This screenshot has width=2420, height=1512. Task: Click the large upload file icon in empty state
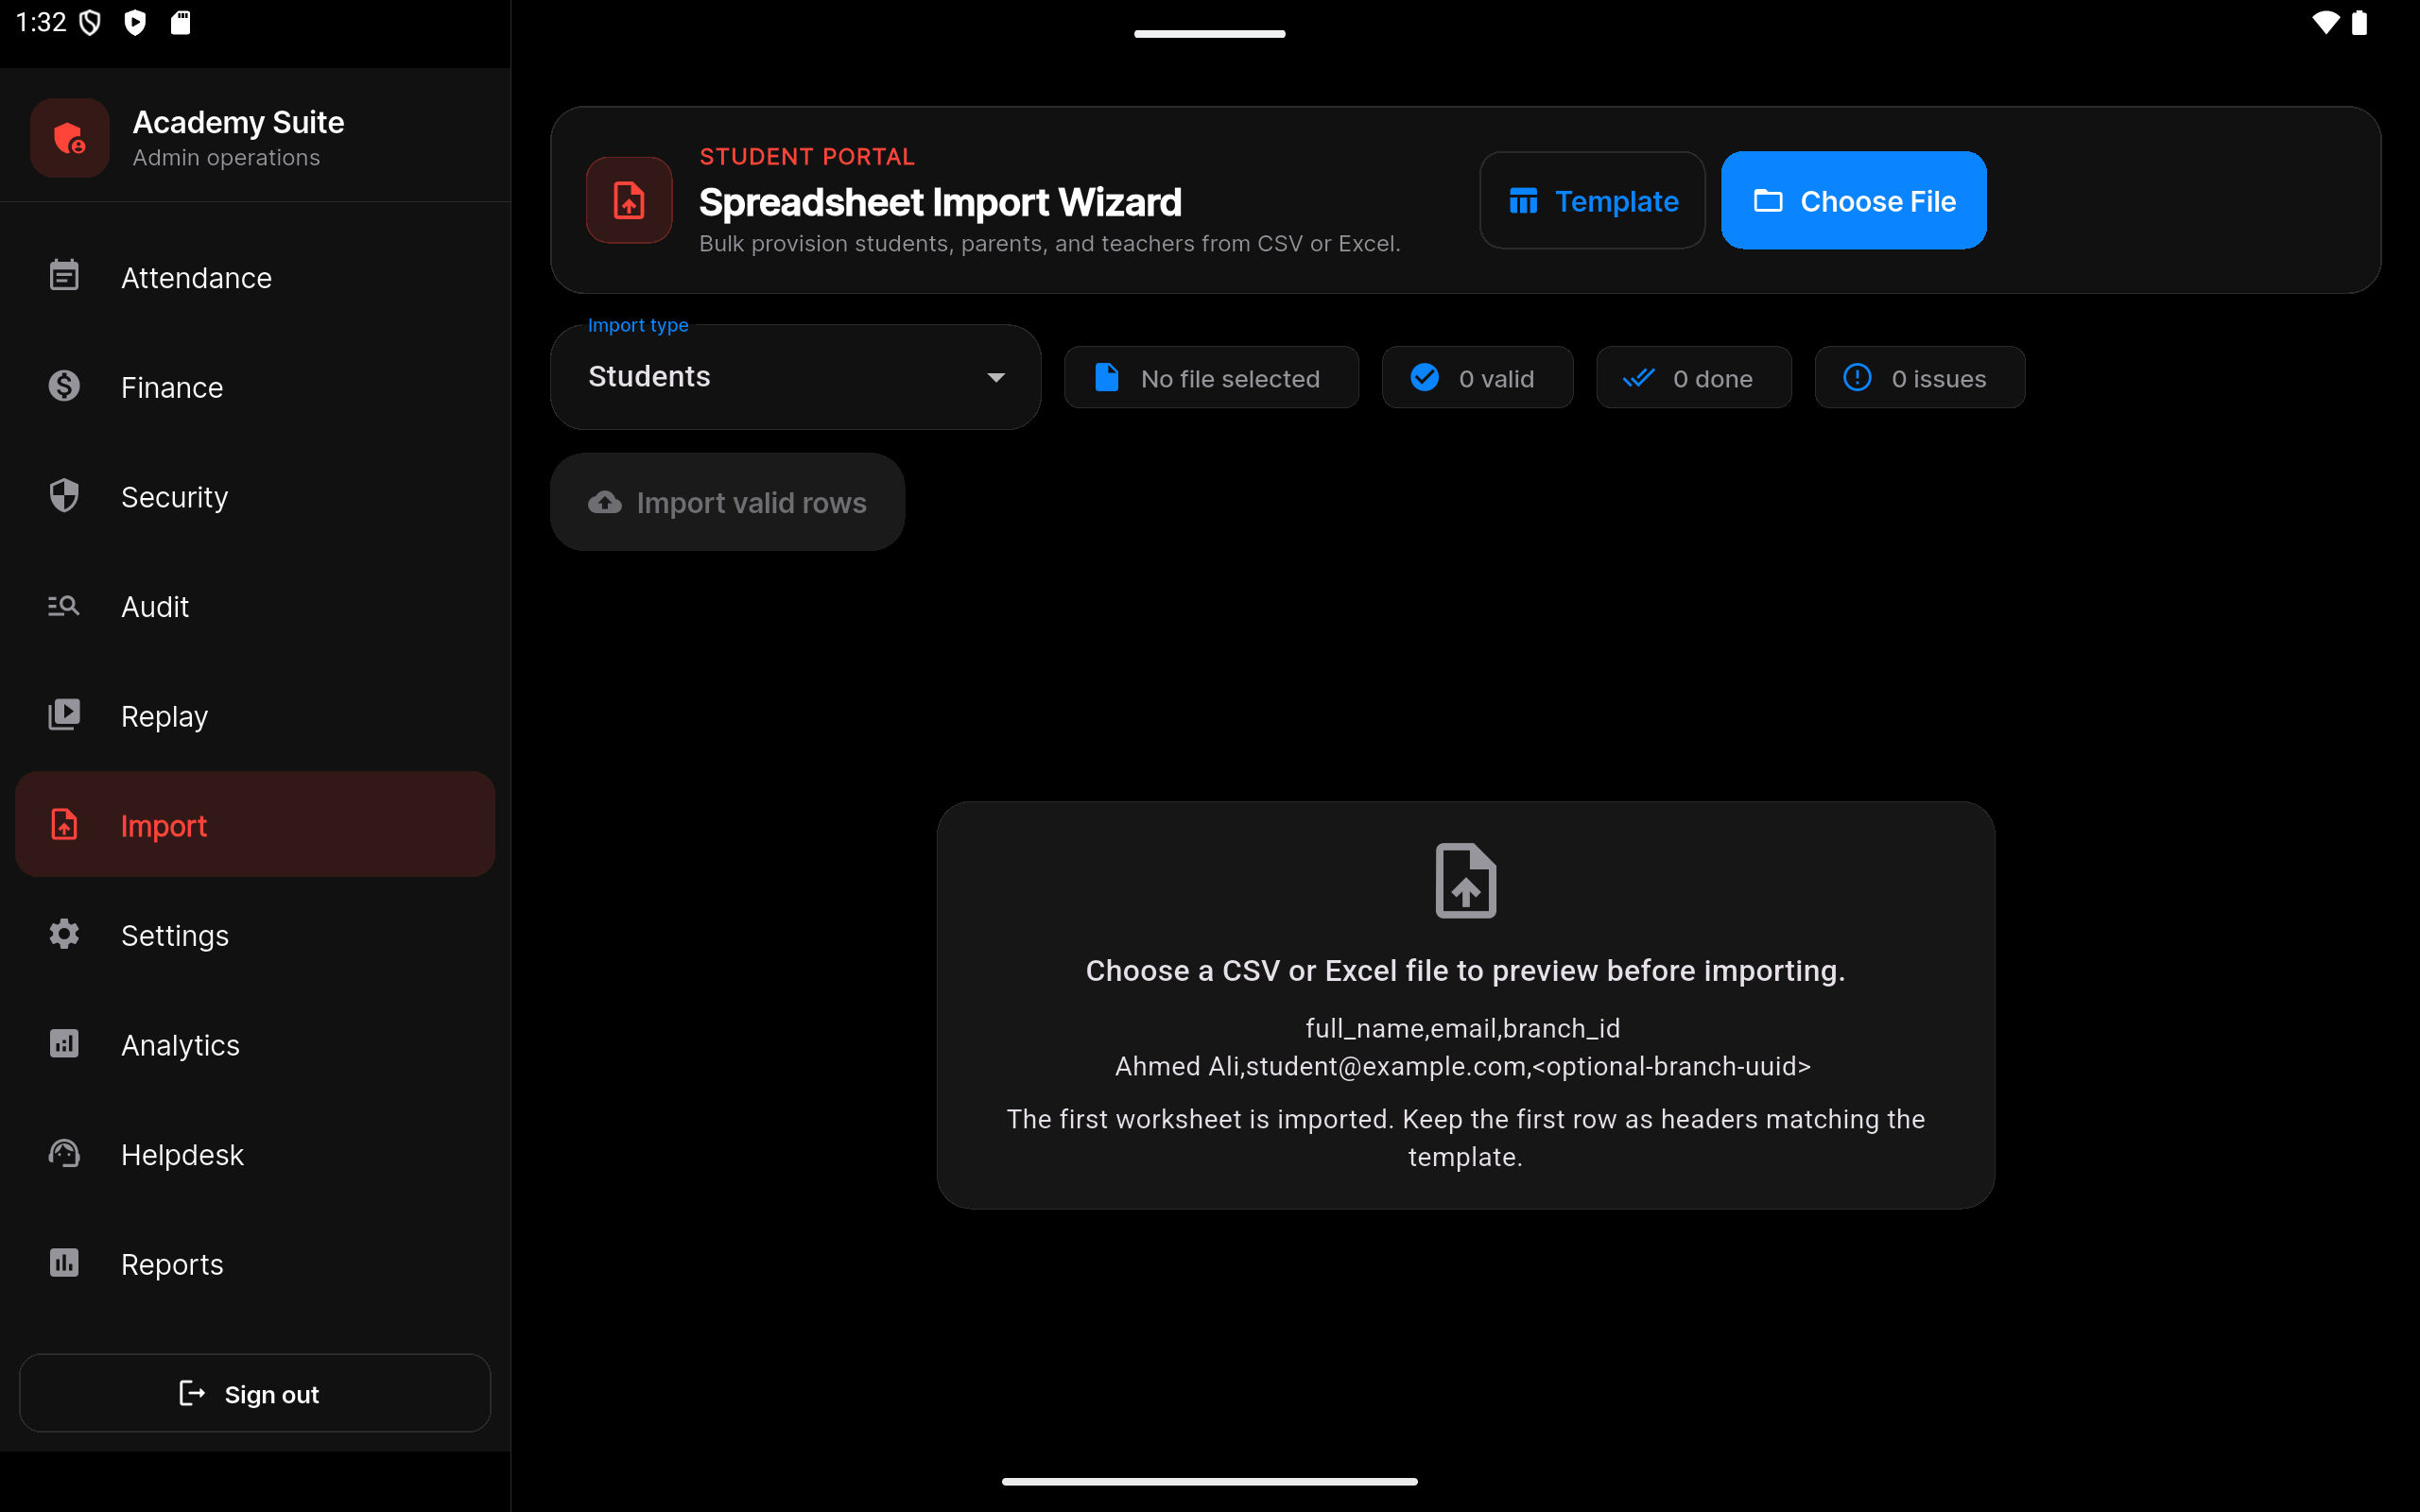[1466, 881]
